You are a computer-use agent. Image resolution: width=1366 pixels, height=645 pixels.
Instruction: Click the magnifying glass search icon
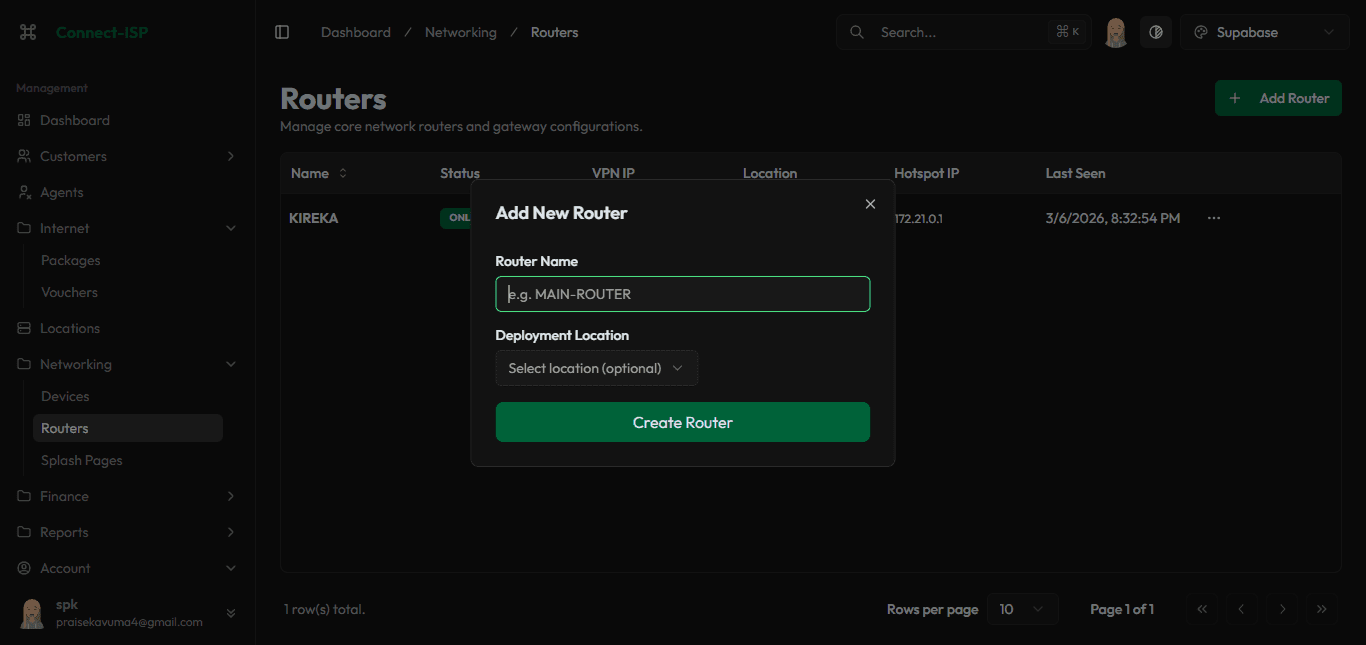point(856,32)
